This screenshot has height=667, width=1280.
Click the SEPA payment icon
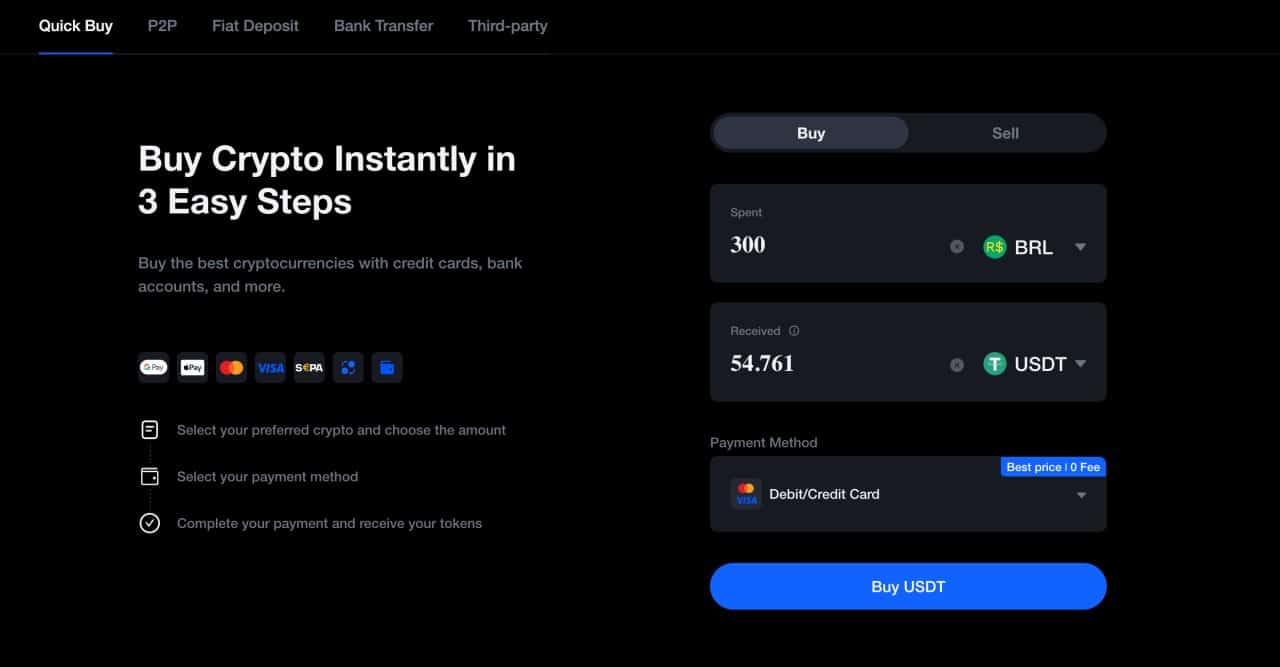point(309,367)
